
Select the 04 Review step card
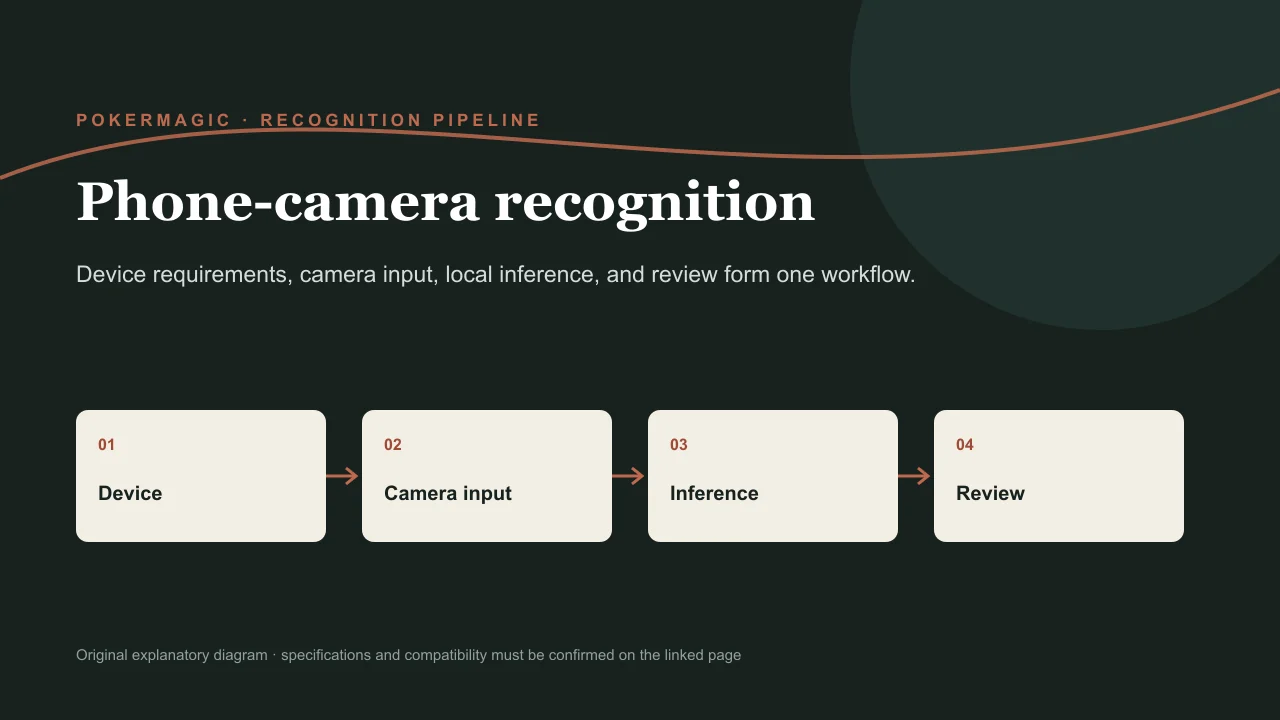(1059, 476)
